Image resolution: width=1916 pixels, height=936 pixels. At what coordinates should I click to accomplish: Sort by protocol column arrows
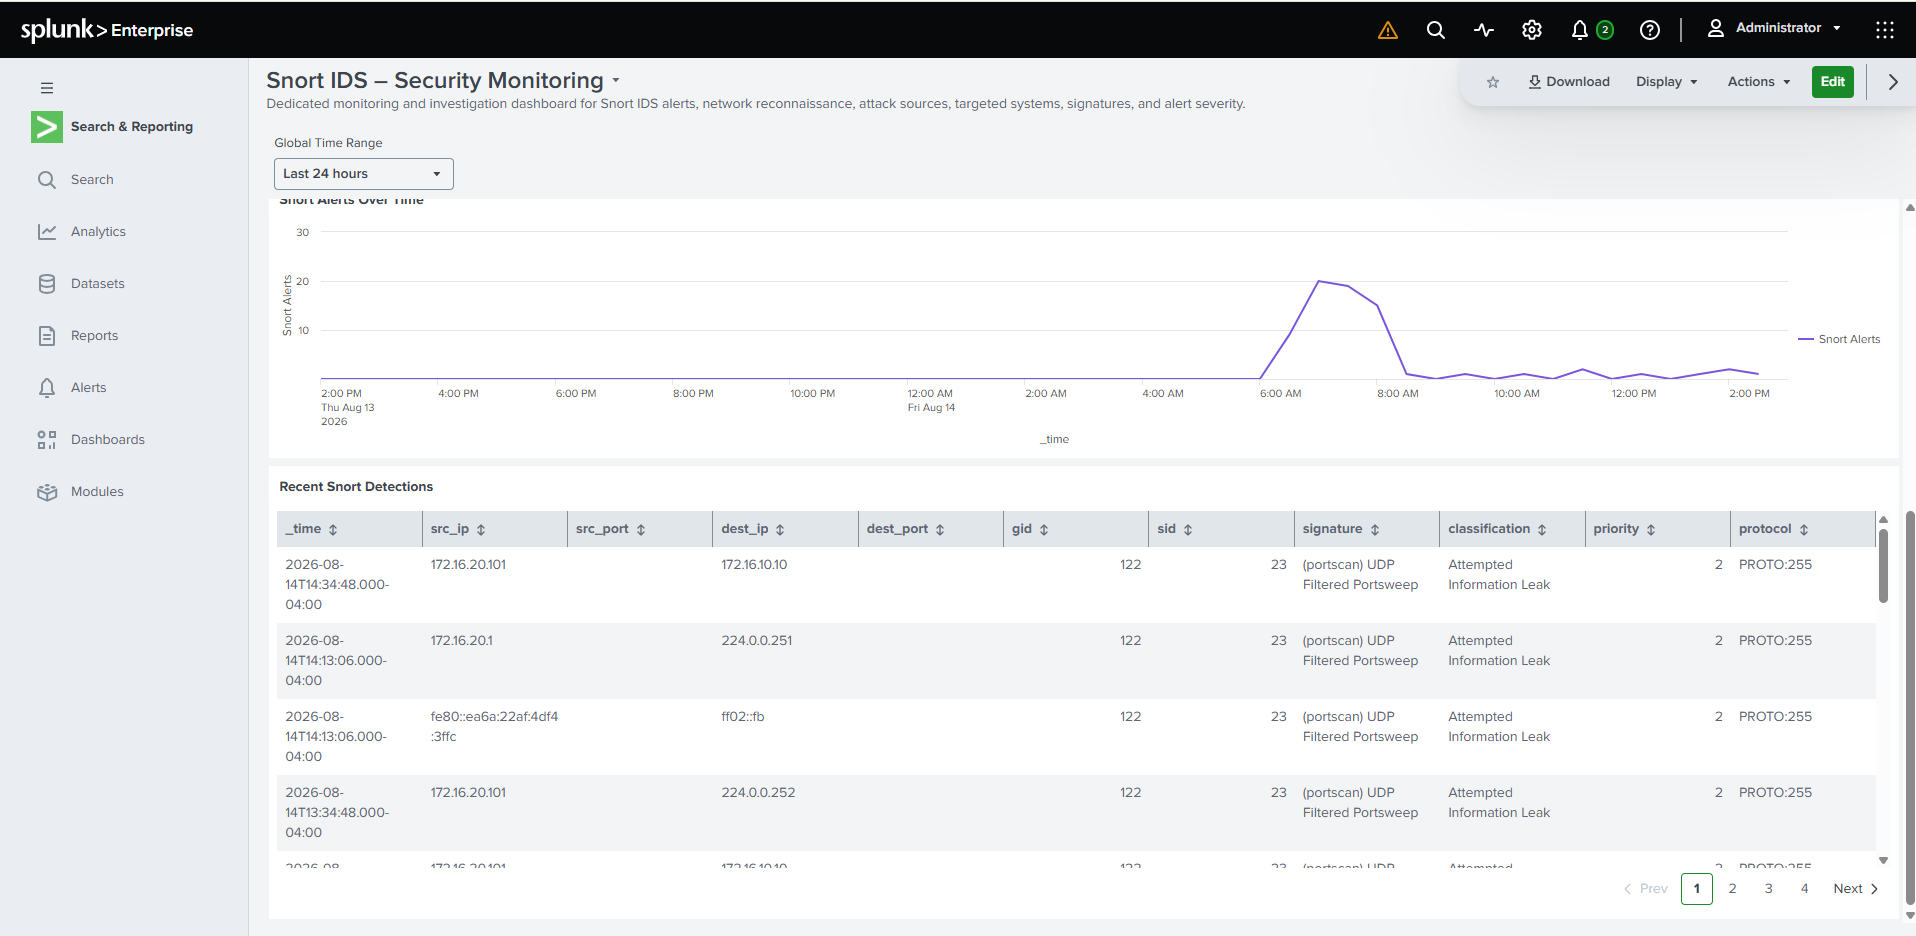click(x=1804, y=529)
